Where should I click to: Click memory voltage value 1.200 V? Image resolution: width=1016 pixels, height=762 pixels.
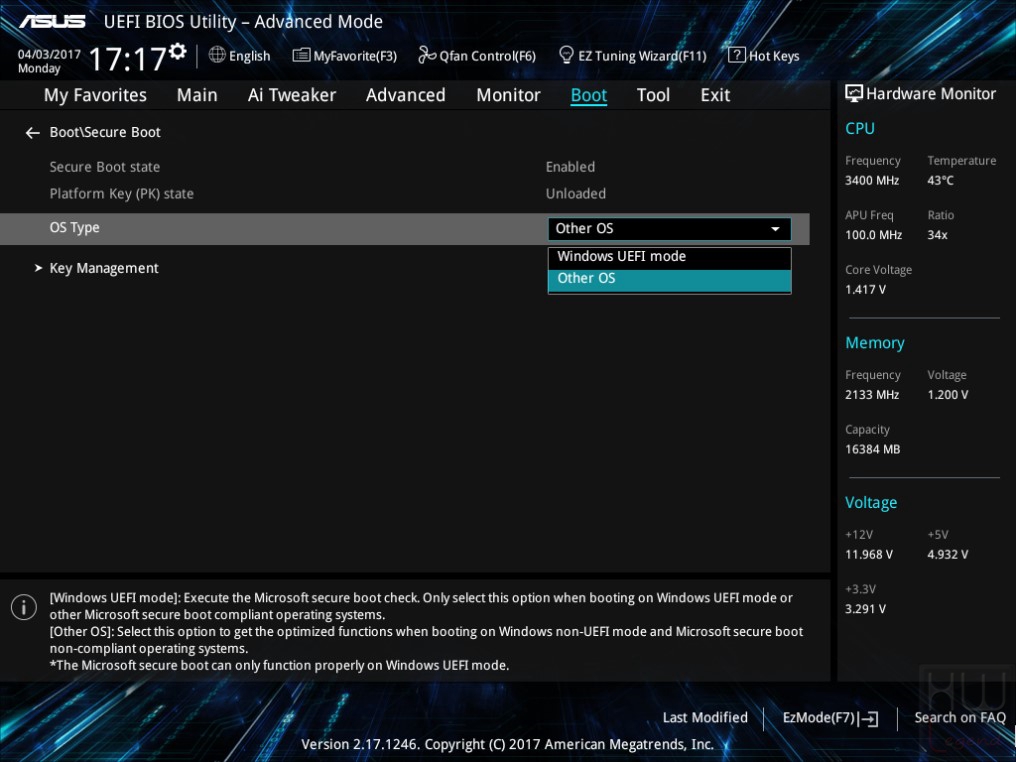[x=947, y=395]
